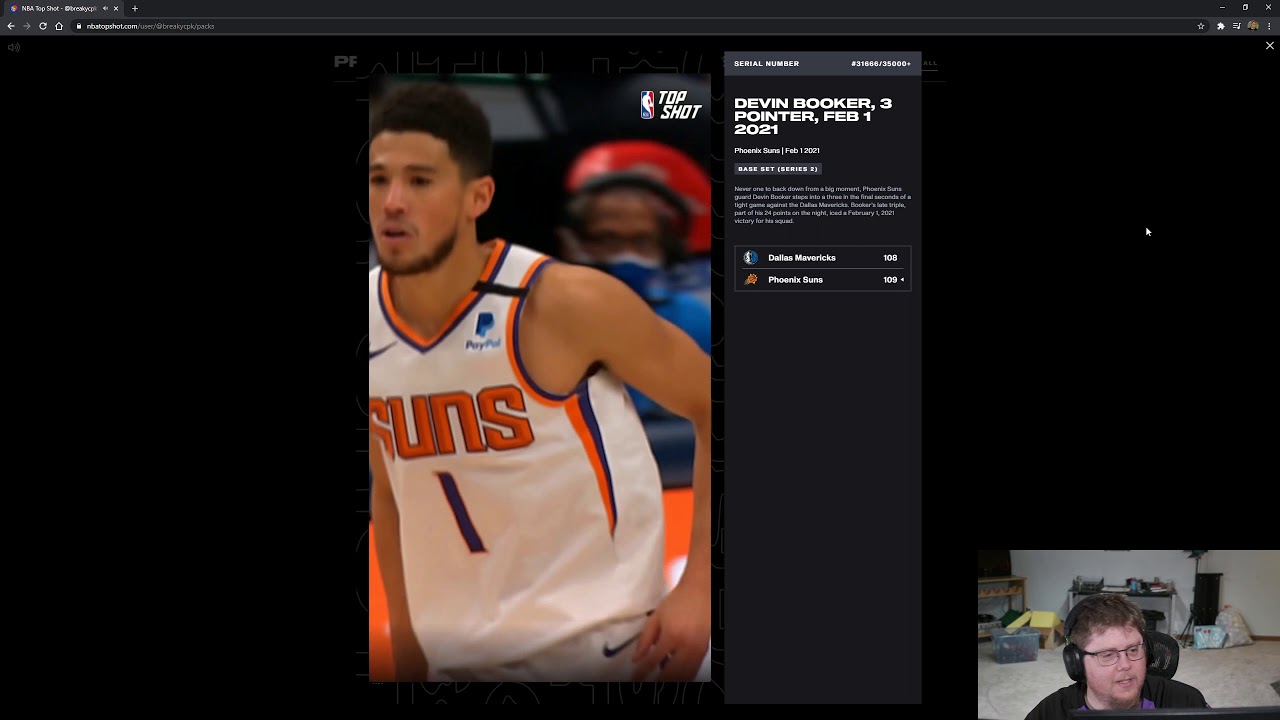Open the browser home page icon
The height and width of the screenshot is (720, 1280).
click(59, 26)
